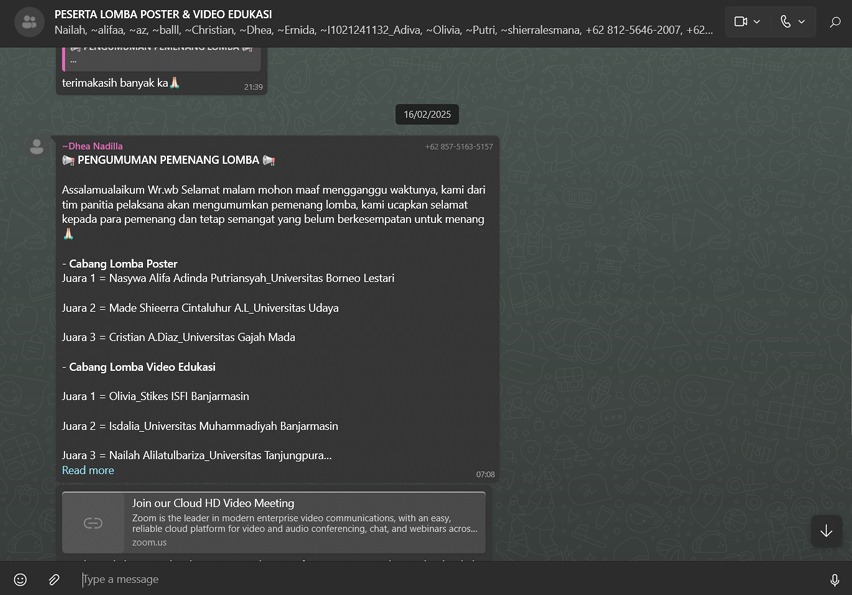
Task: Expand announcement with Read more
Action: pyautogui.click(x=88, y=470)
